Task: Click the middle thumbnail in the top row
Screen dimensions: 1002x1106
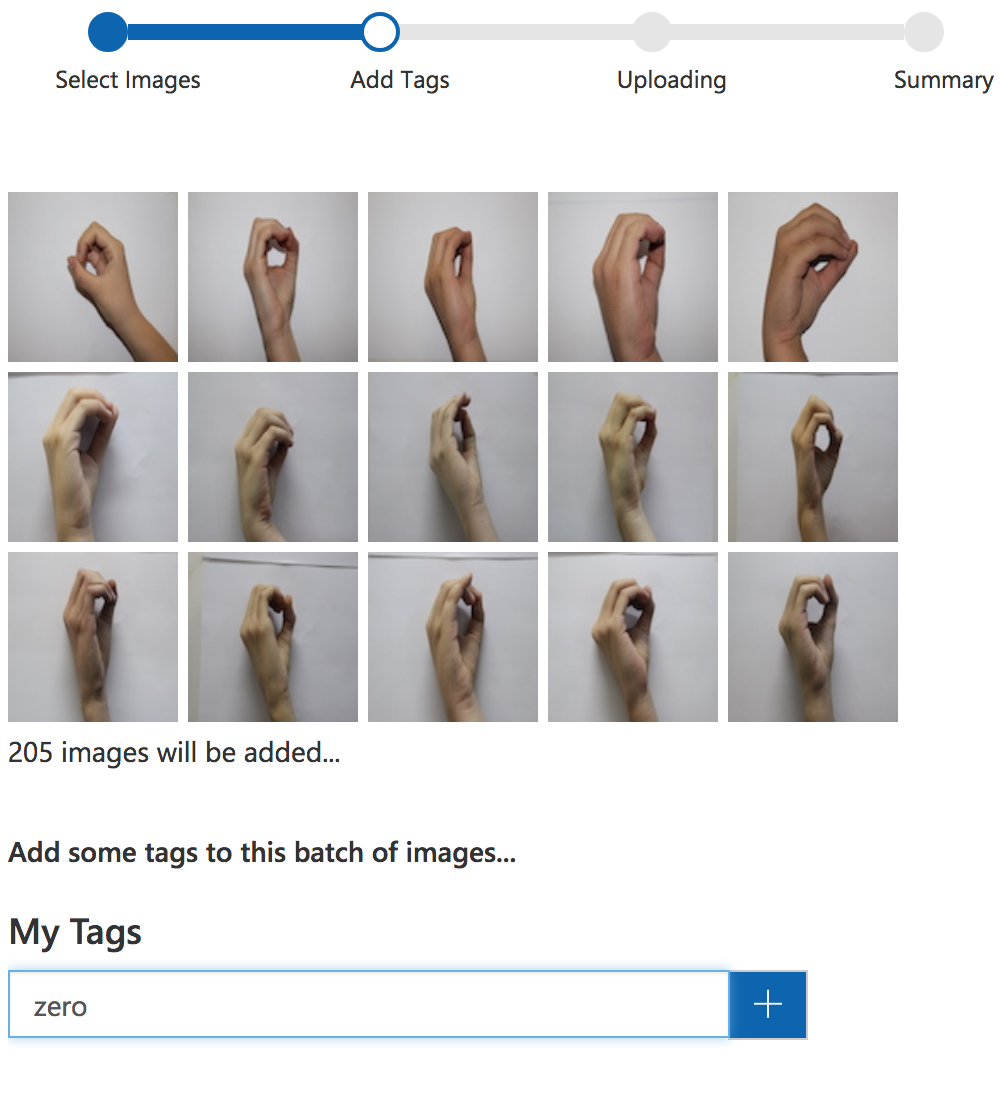Action: coord(452,276)
